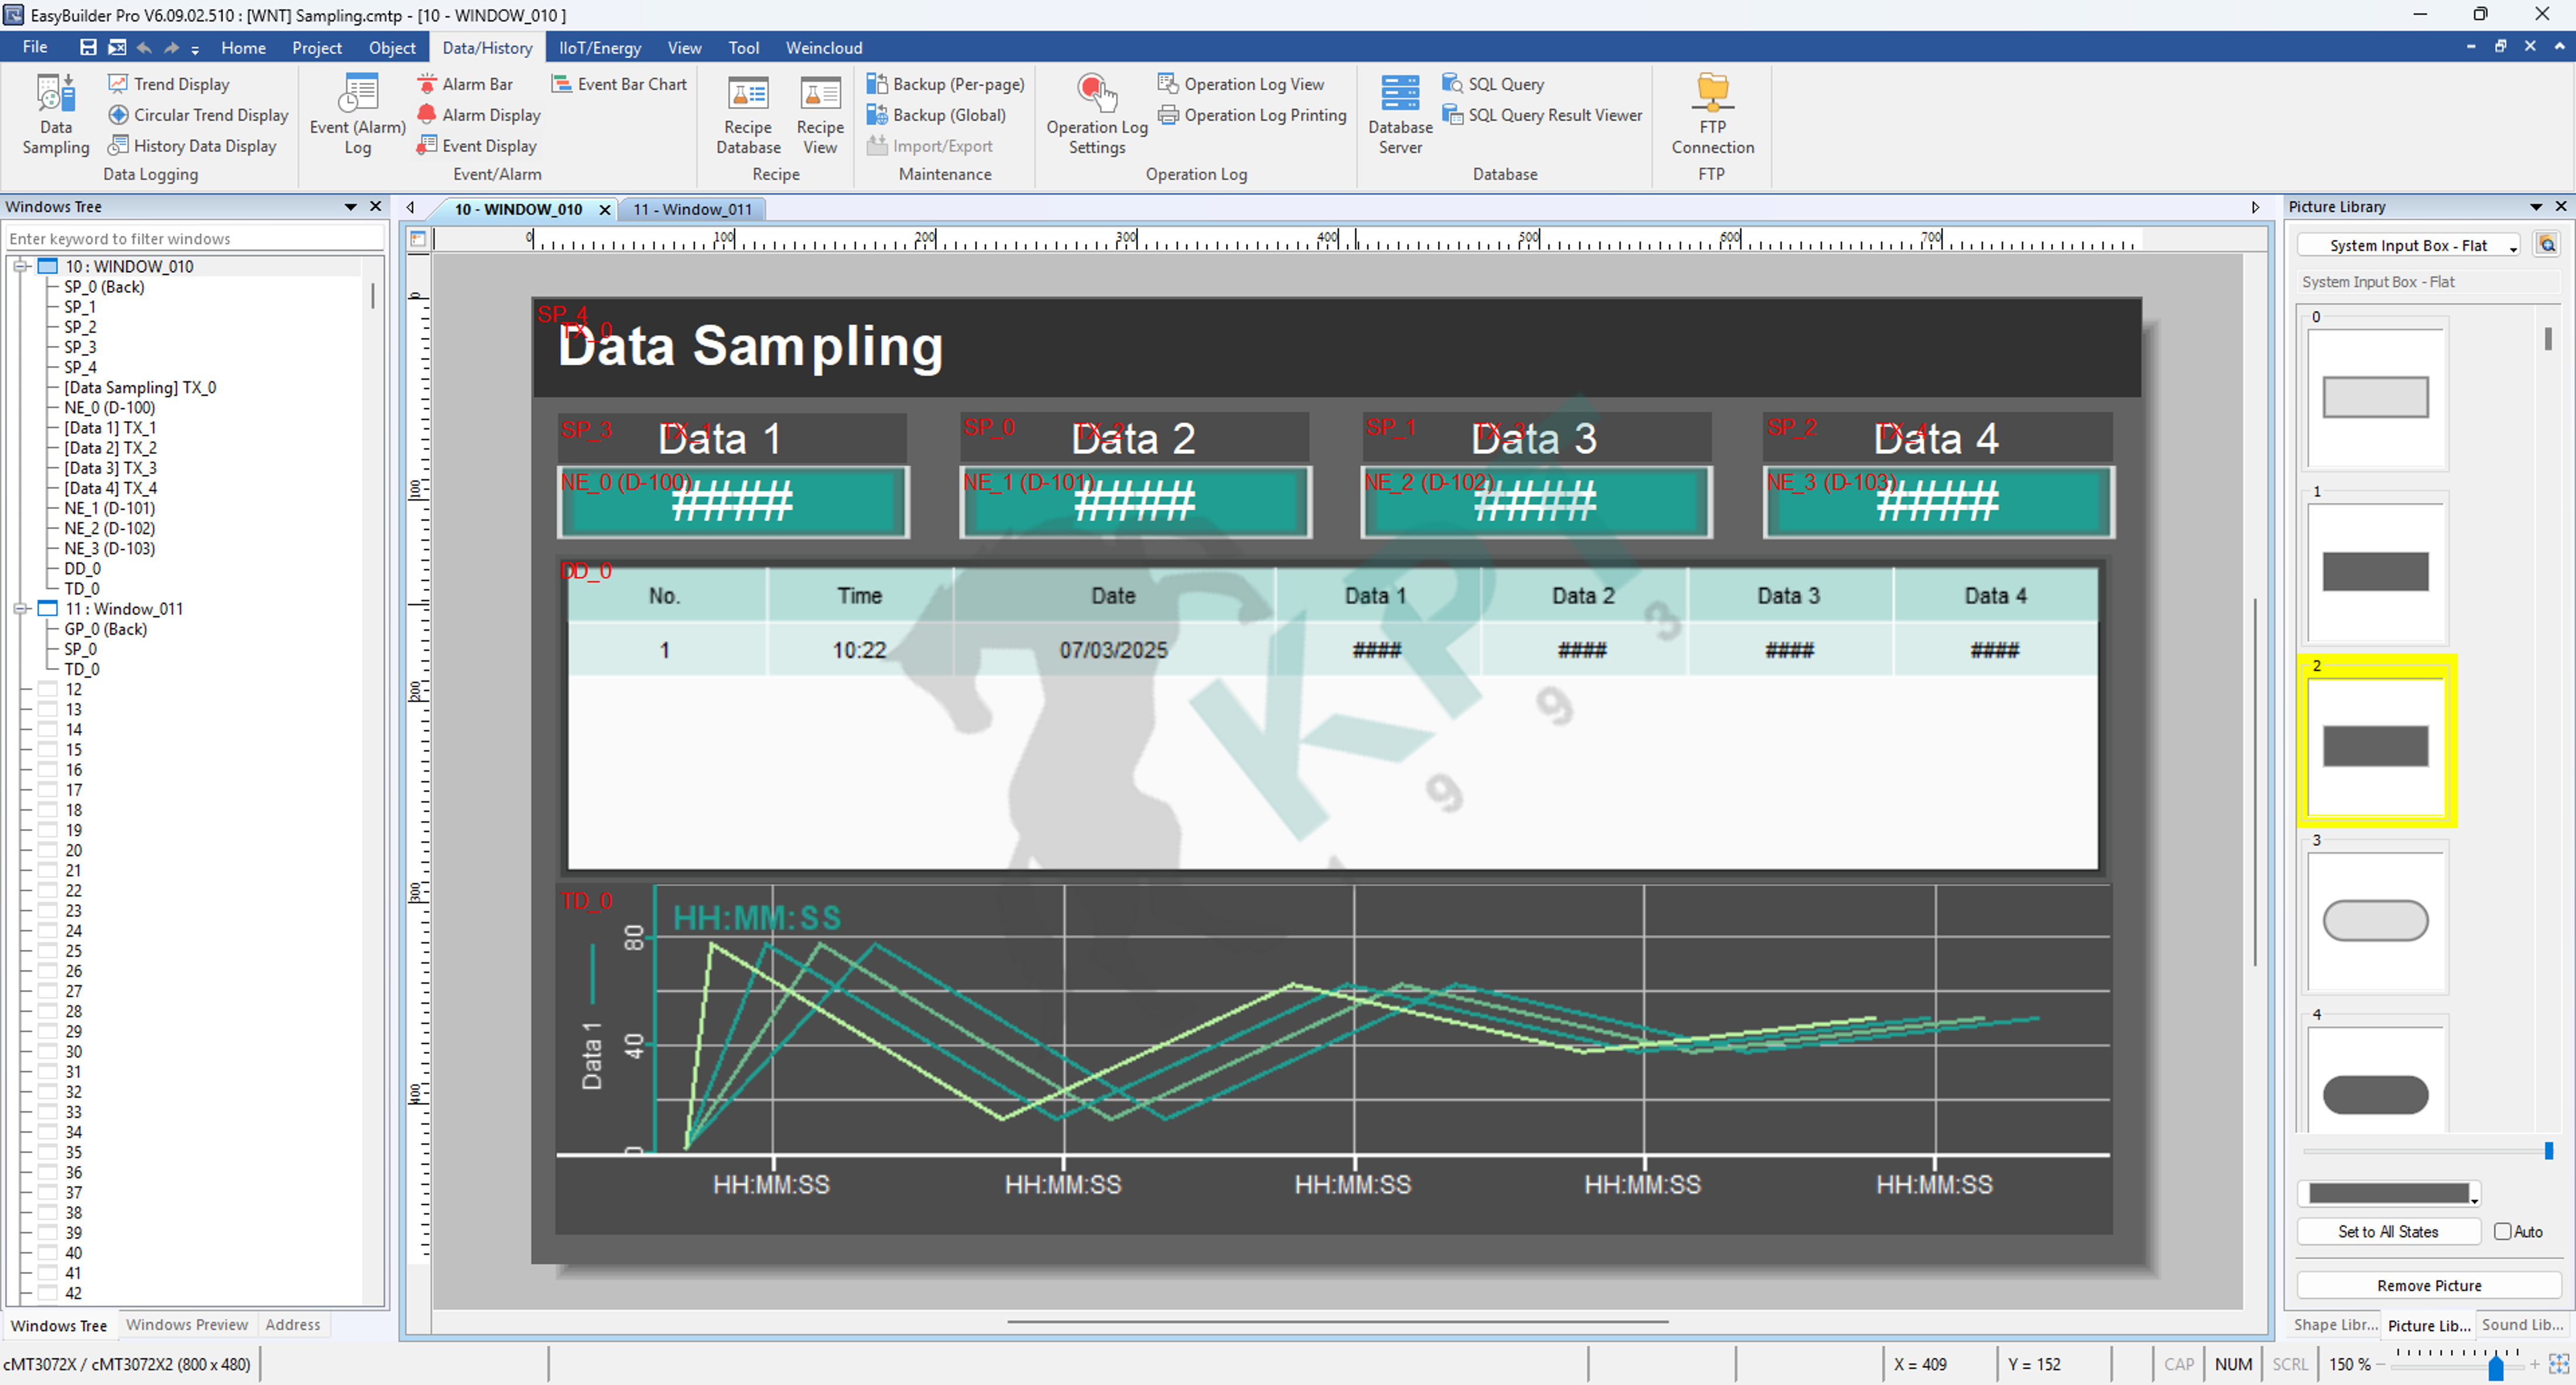This screenshot has height=1385, width=2576.
Task: Open Windows Tree panel options arrow
Action: click(351, 207)
